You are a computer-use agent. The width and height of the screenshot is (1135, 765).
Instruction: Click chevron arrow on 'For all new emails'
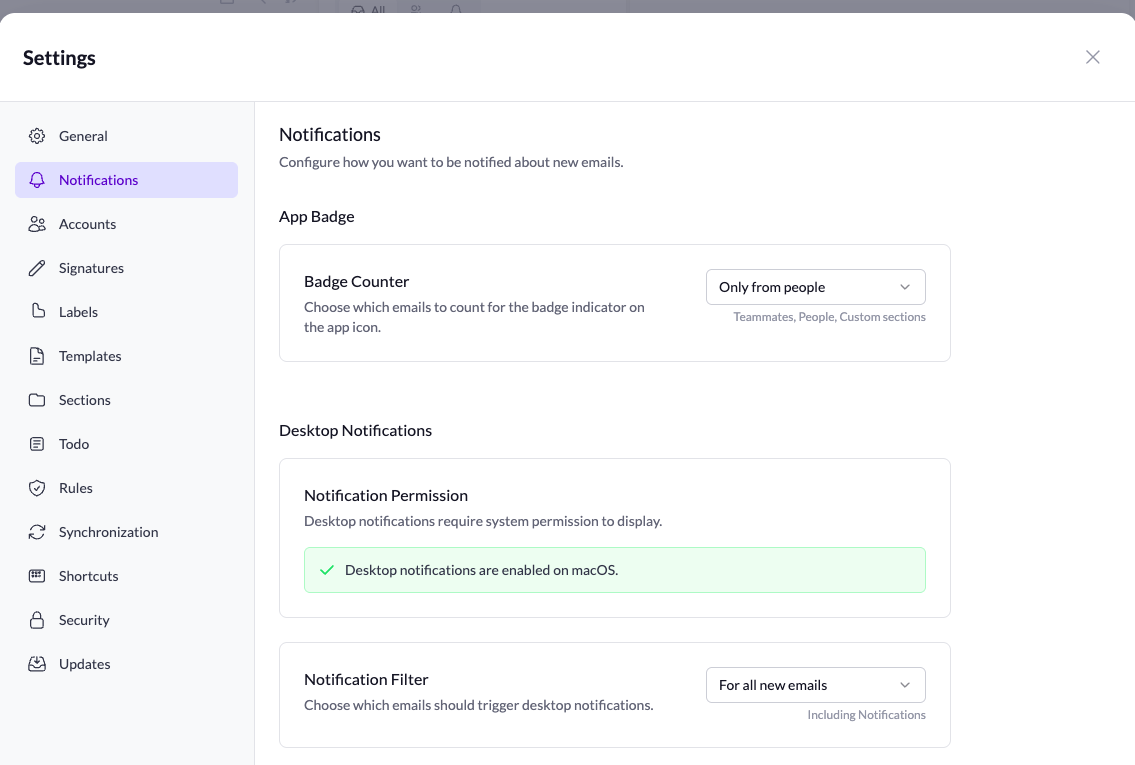point(905,685)
